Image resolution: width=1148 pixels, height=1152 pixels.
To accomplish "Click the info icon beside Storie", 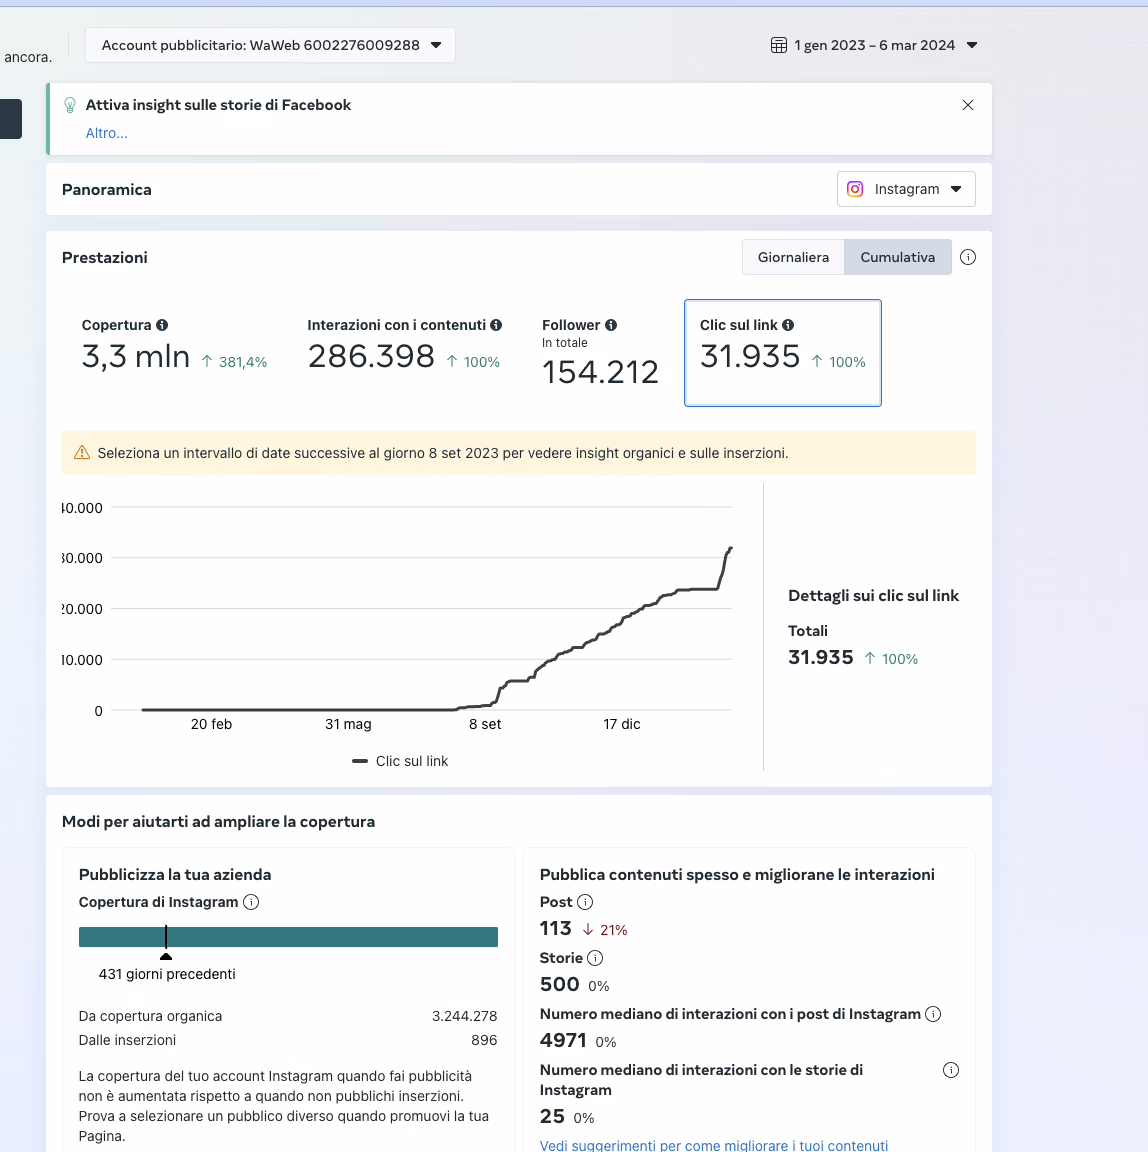I will [x=597, y=958].
